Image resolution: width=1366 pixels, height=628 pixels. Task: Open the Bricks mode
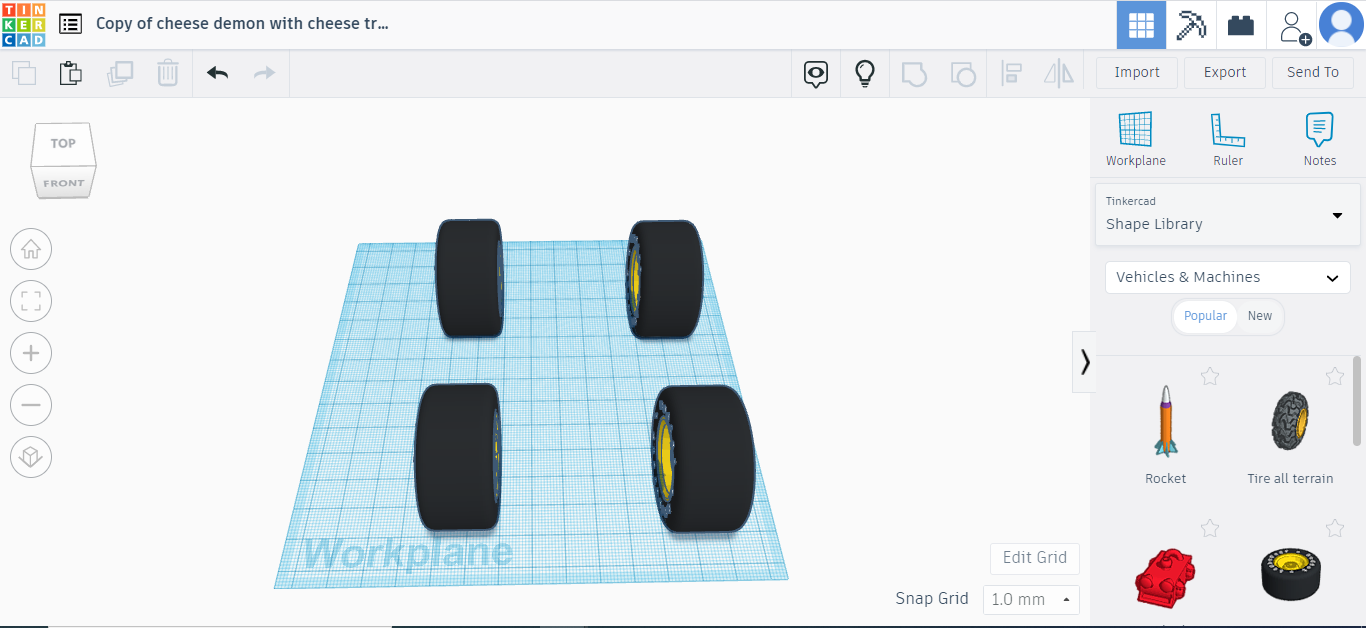click(1241, 25)
